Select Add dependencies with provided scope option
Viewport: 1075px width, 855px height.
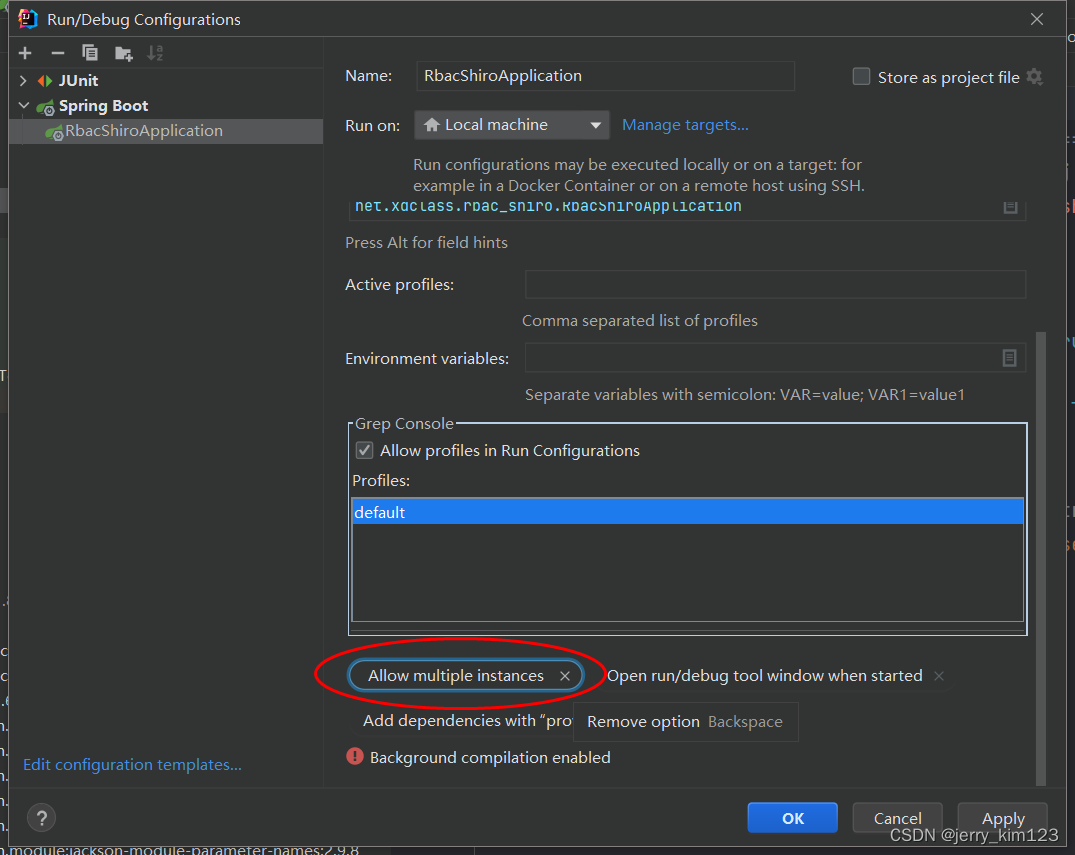click(466, 721)
